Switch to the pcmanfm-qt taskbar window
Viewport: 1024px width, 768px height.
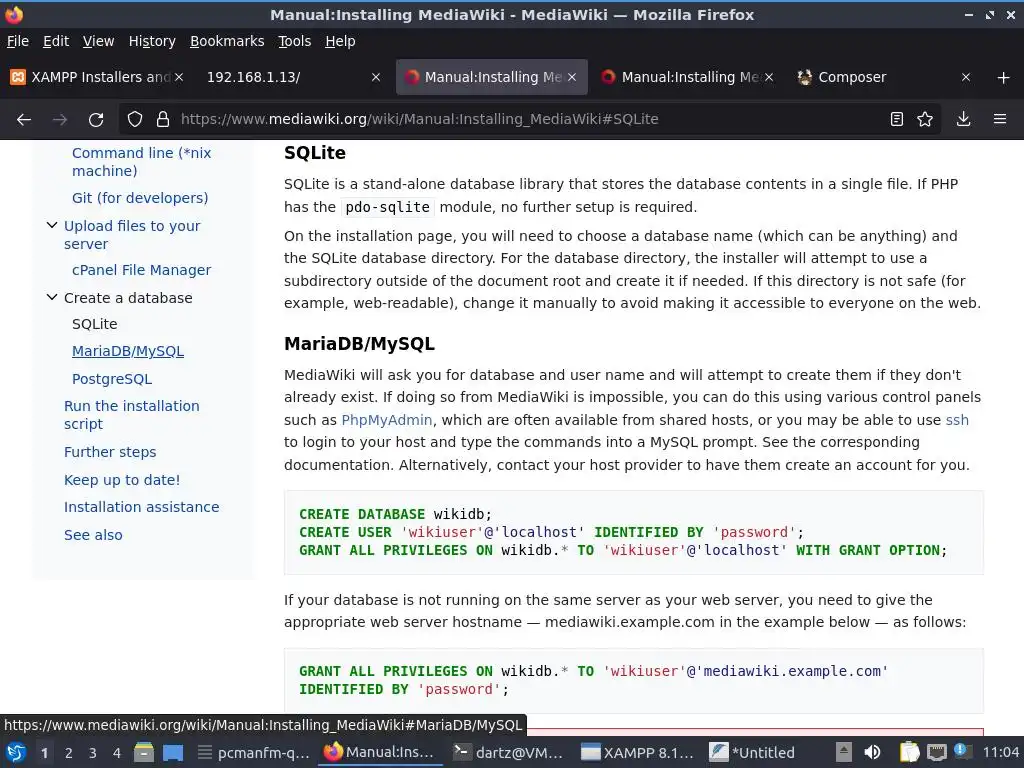[253, 752]
